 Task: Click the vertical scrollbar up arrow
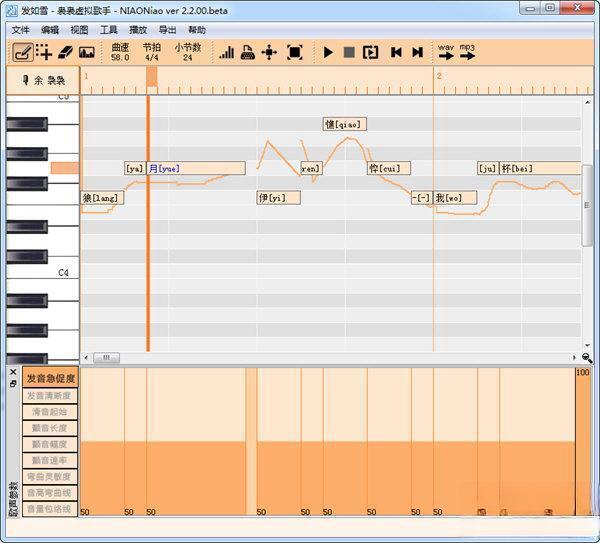click(587, 102)
